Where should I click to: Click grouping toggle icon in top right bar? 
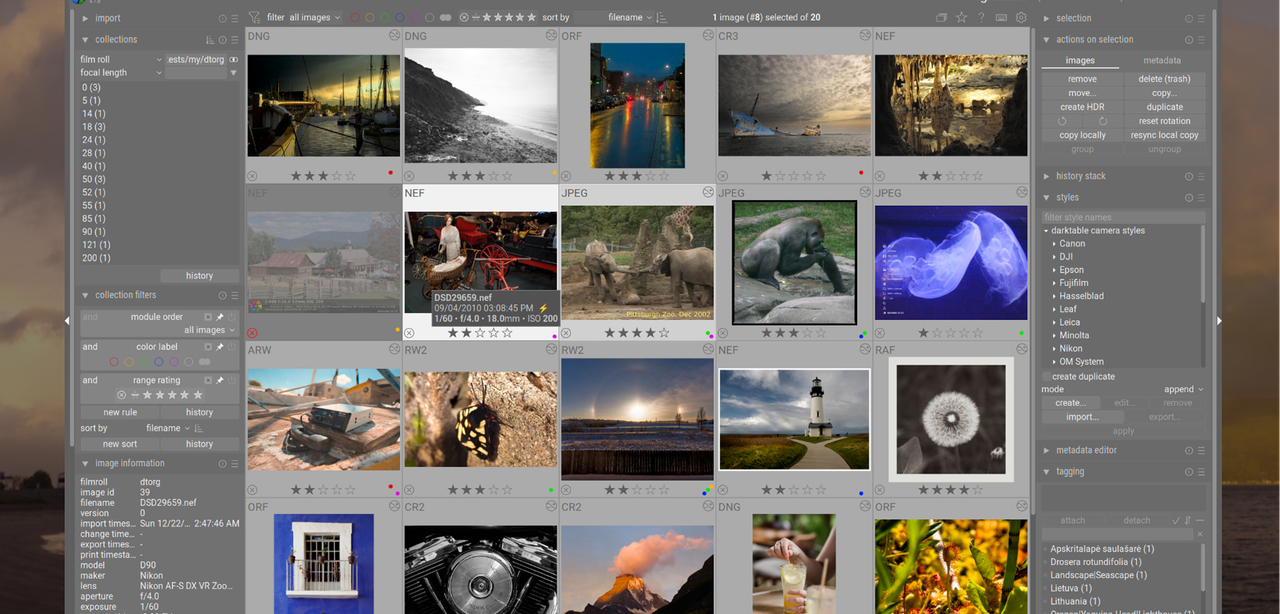[x=941, y=17]
